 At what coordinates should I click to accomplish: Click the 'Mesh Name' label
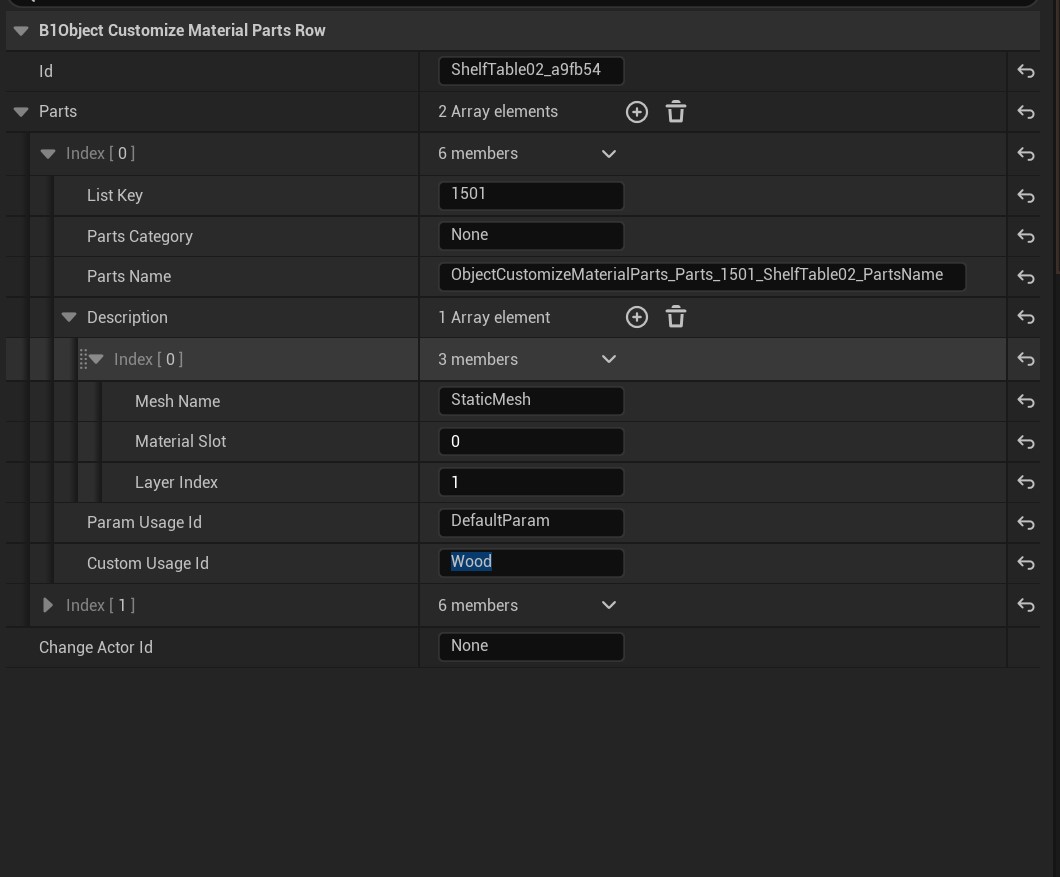click(x=177, y=401)
